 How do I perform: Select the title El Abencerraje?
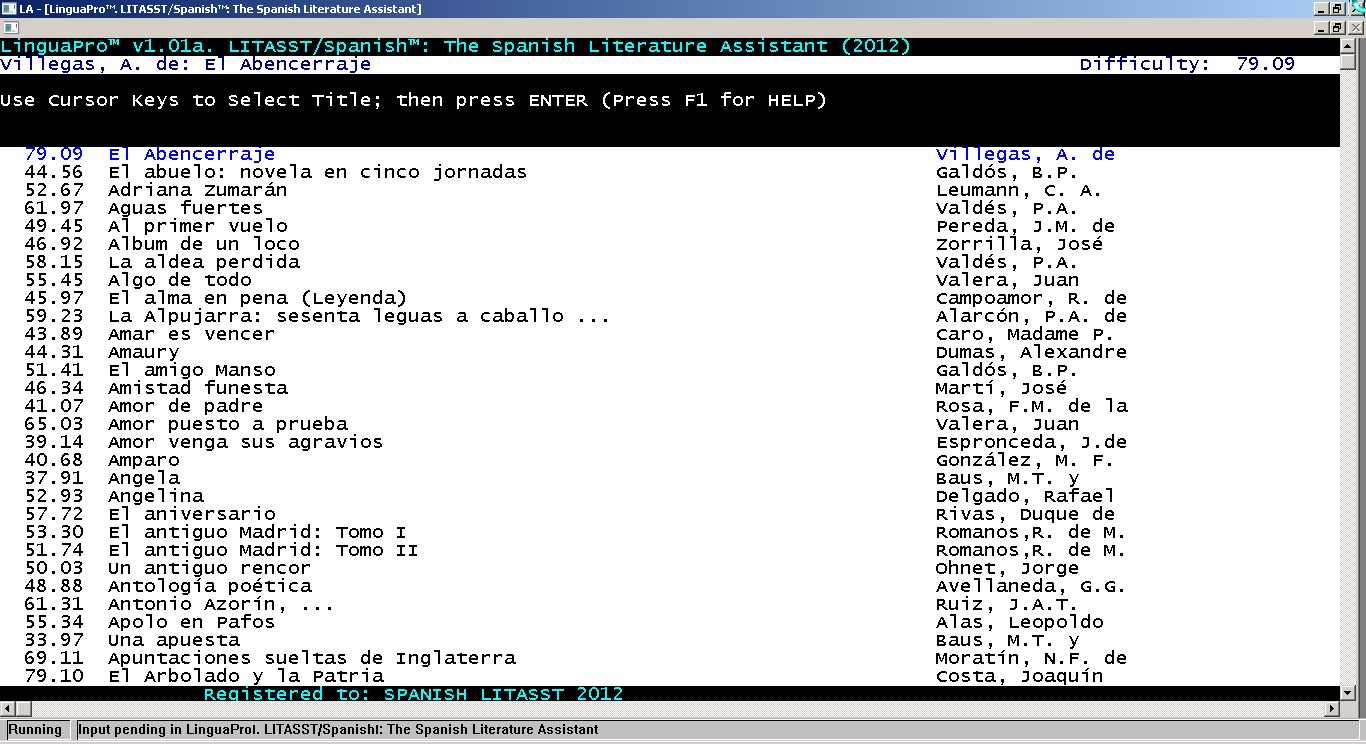[x=191, y=154]
